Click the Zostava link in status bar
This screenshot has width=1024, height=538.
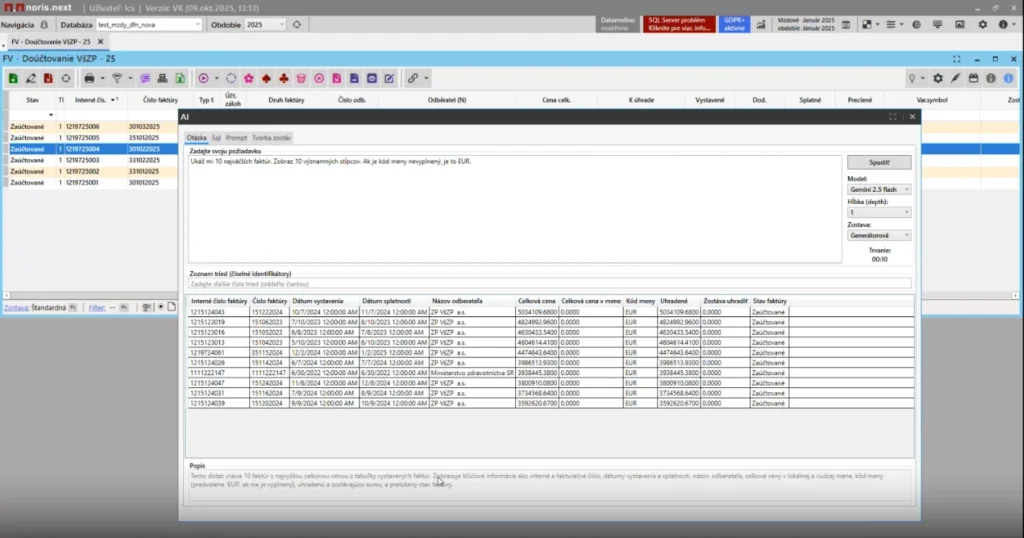tap(15, 308)
